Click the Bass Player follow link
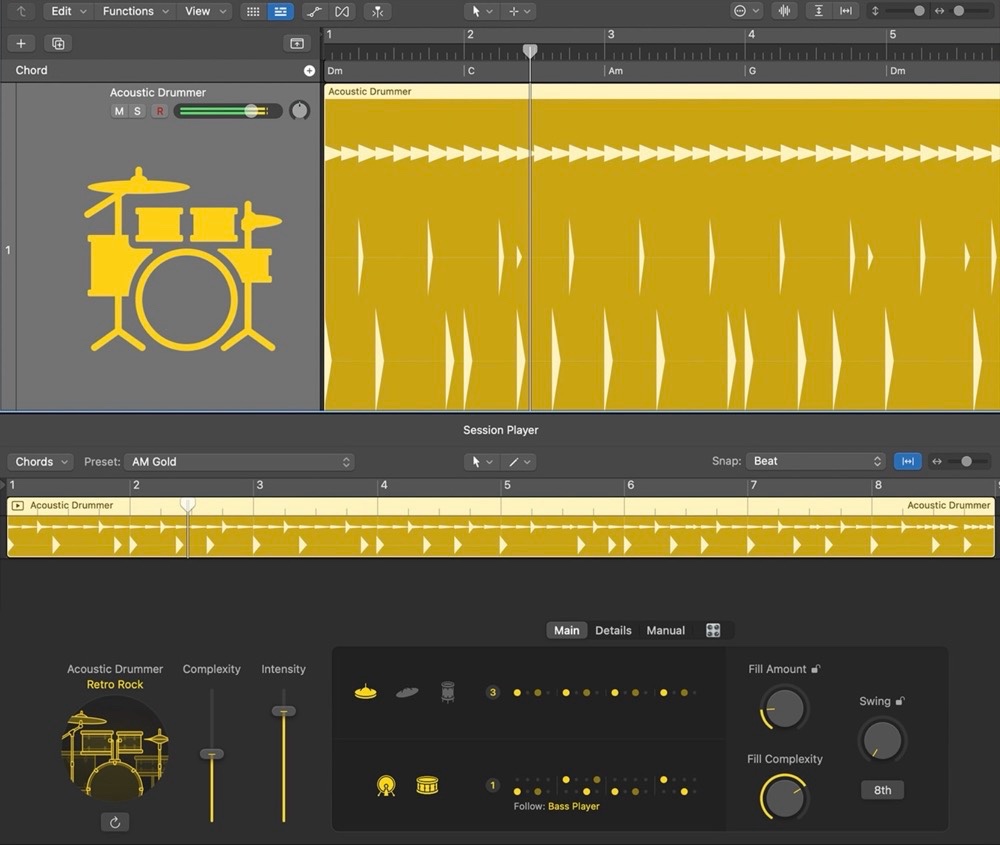Viewport: 1000px width, 845px height. coord(573,806)
